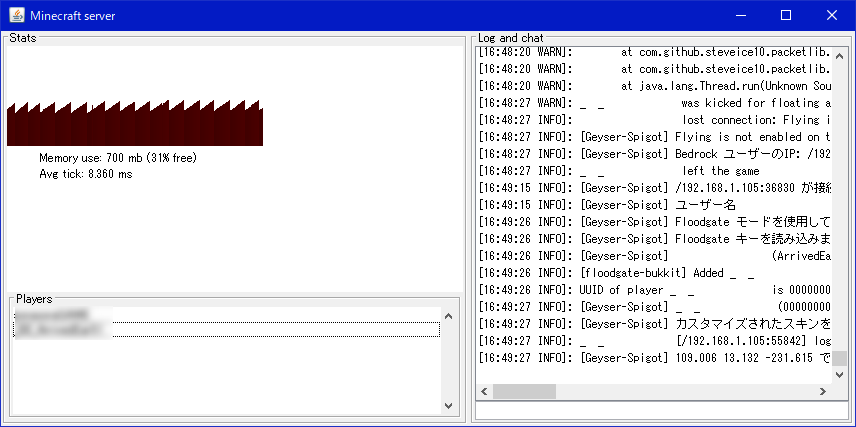
Task: Click the down arrow of the log vertical scrollbar
Action: (840, 375)
